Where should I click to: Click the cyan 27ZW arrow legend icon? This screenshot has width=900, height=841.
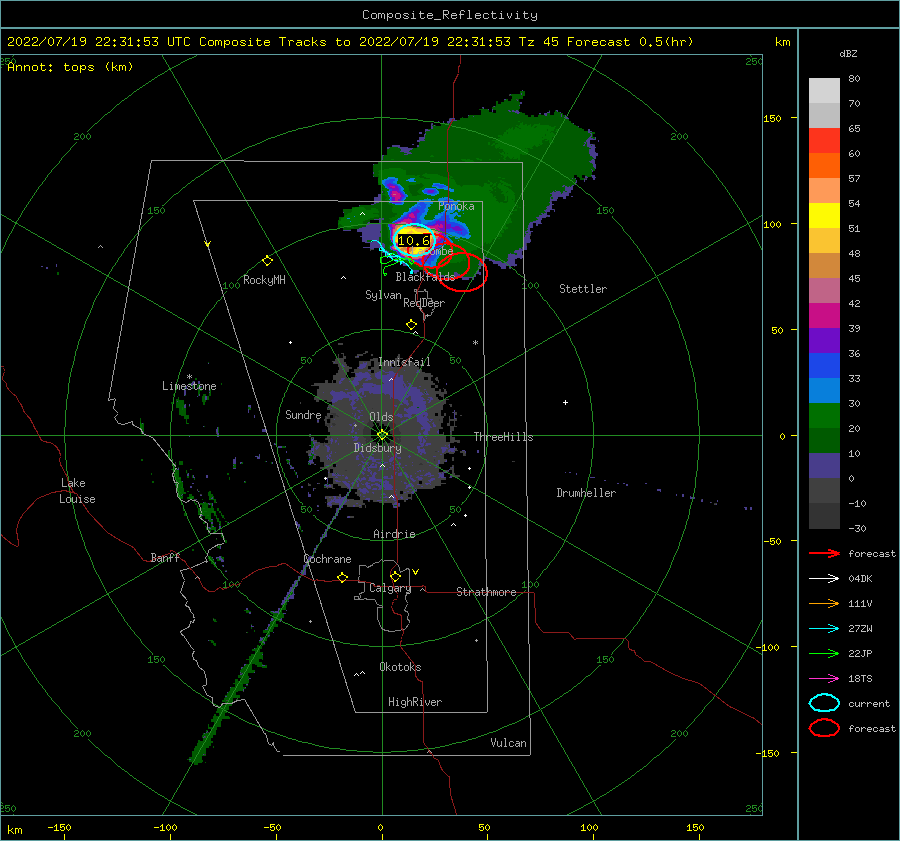point(824,629)
